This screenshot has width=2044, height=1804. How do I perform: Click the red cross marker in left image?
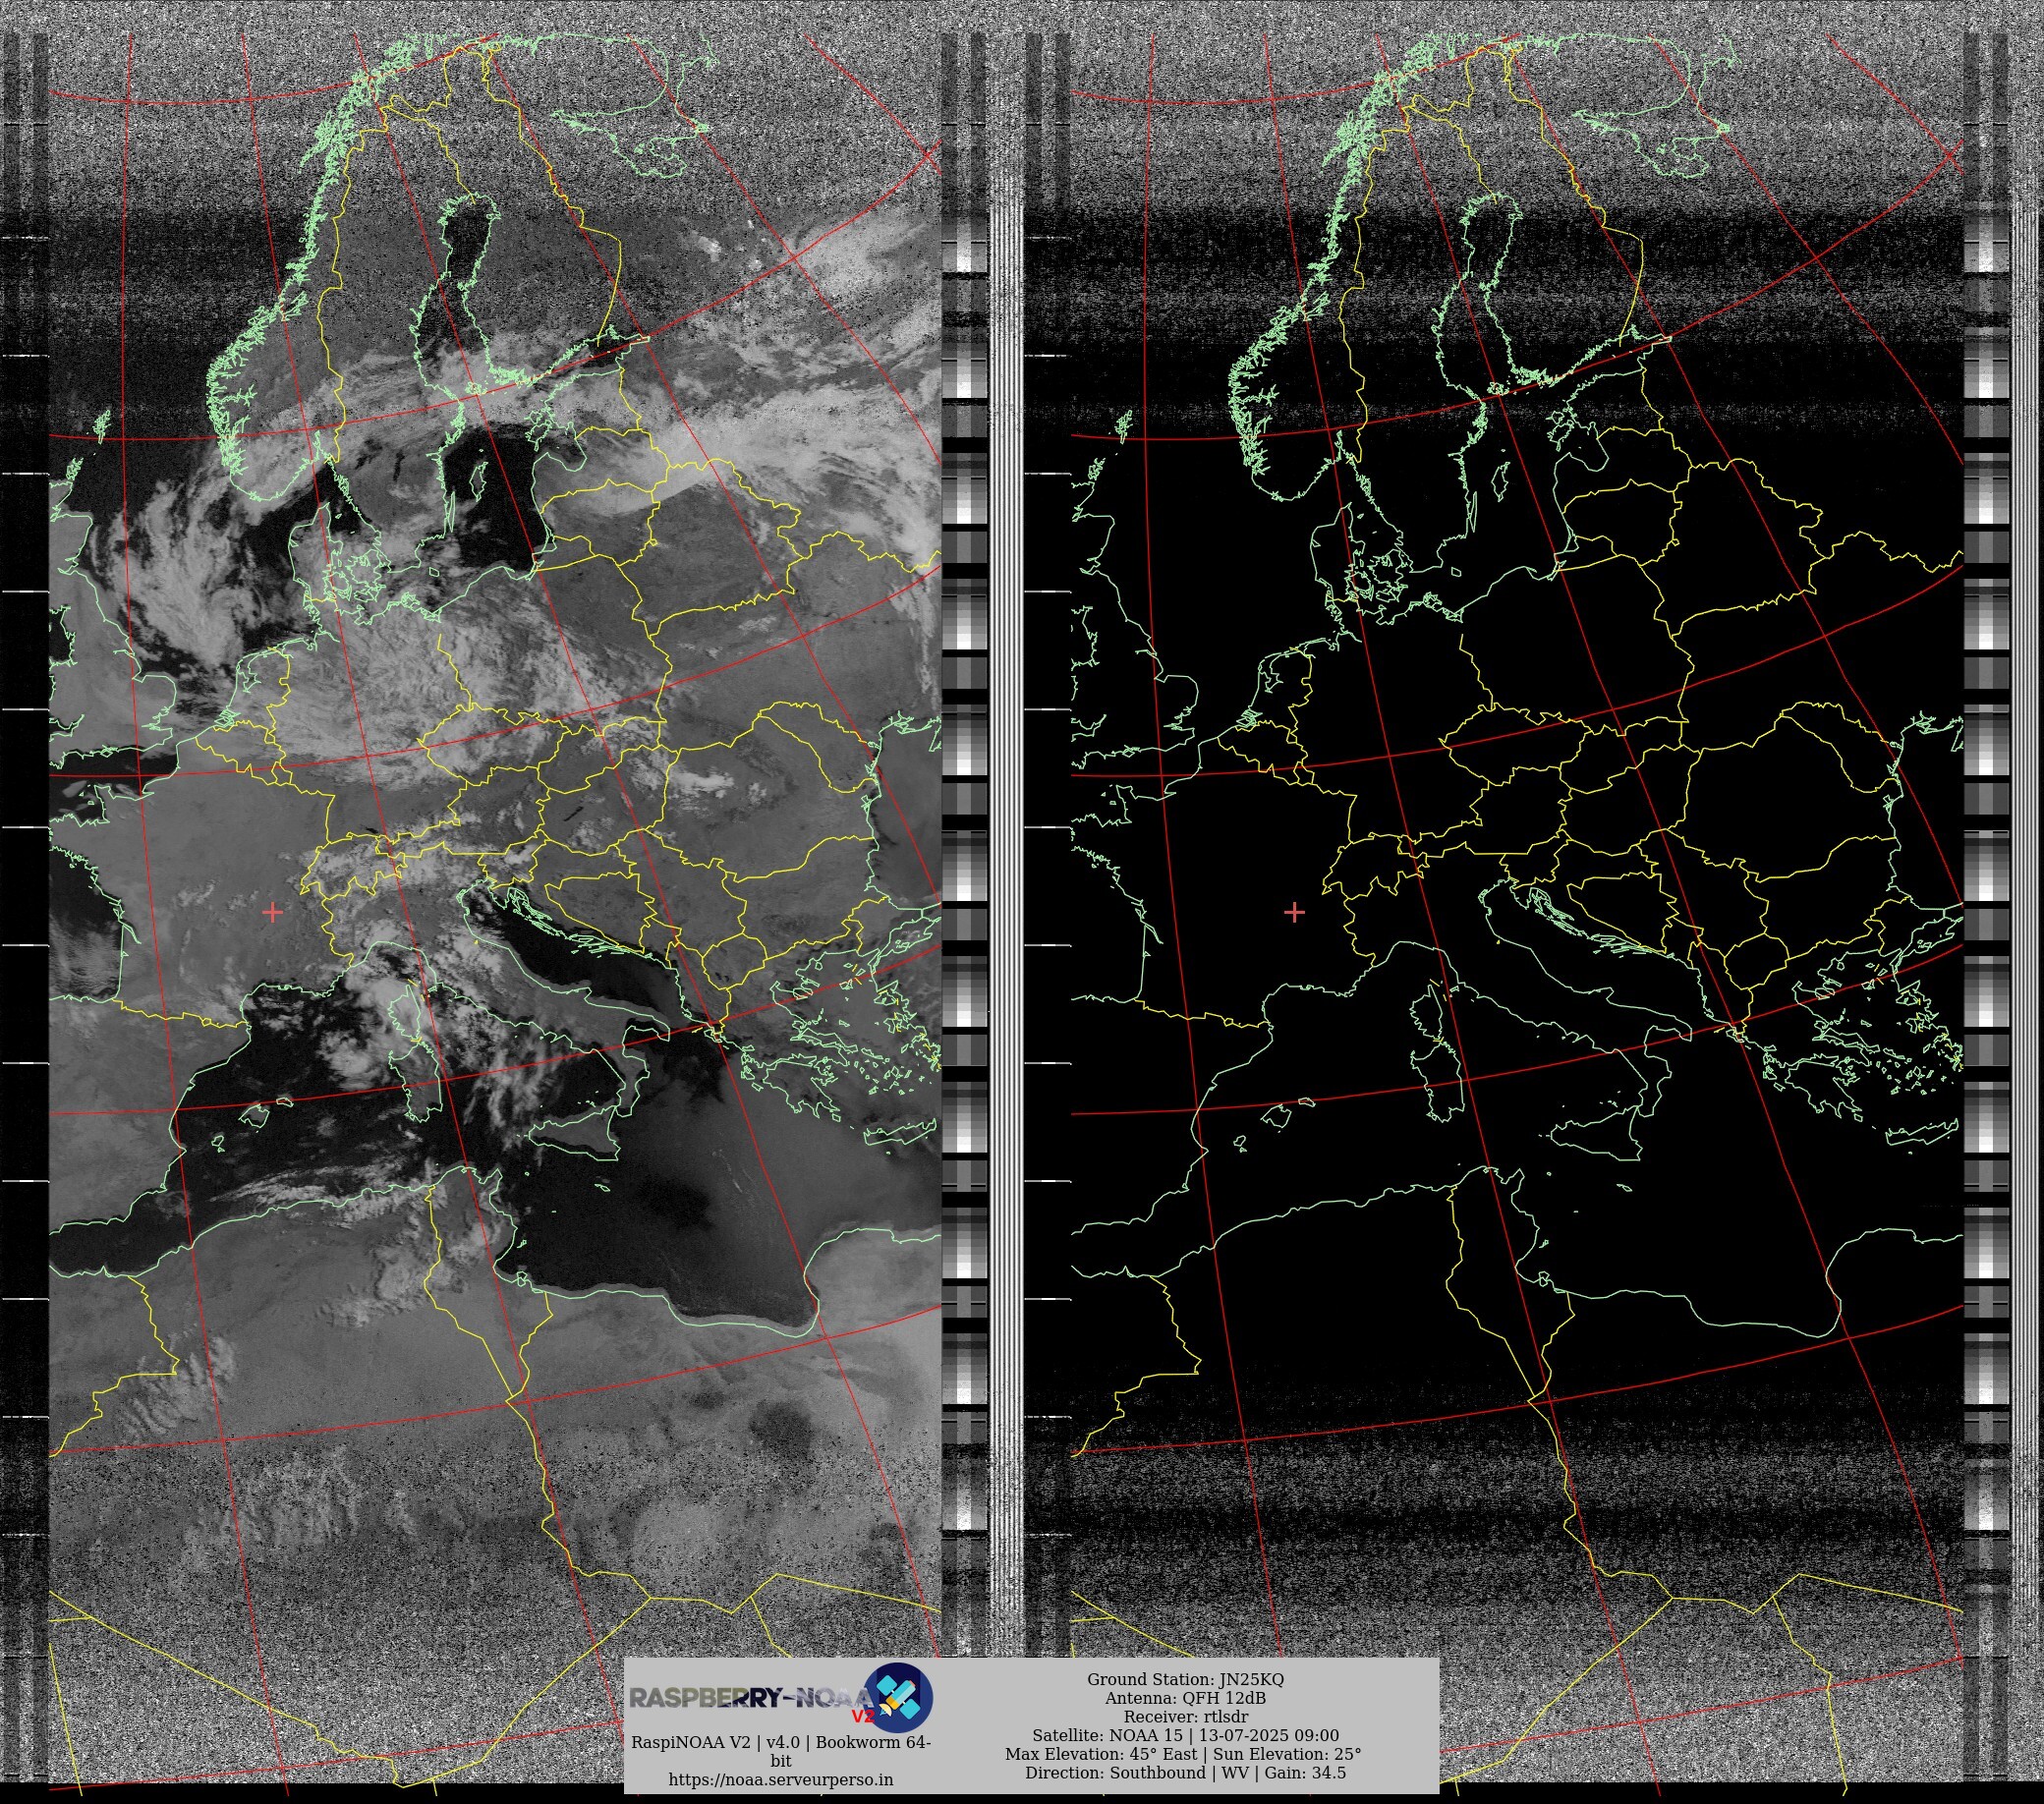pos(273,912)
